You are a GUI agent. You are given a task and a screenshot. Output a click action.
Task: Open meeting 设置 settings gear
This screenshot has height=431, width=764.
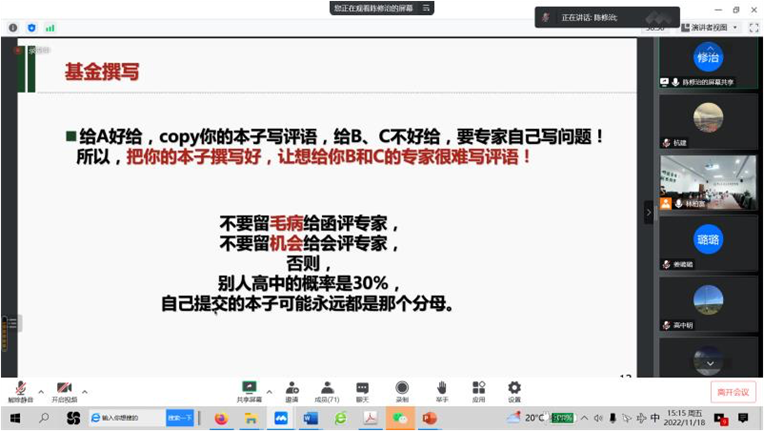[x=514, y=390]
